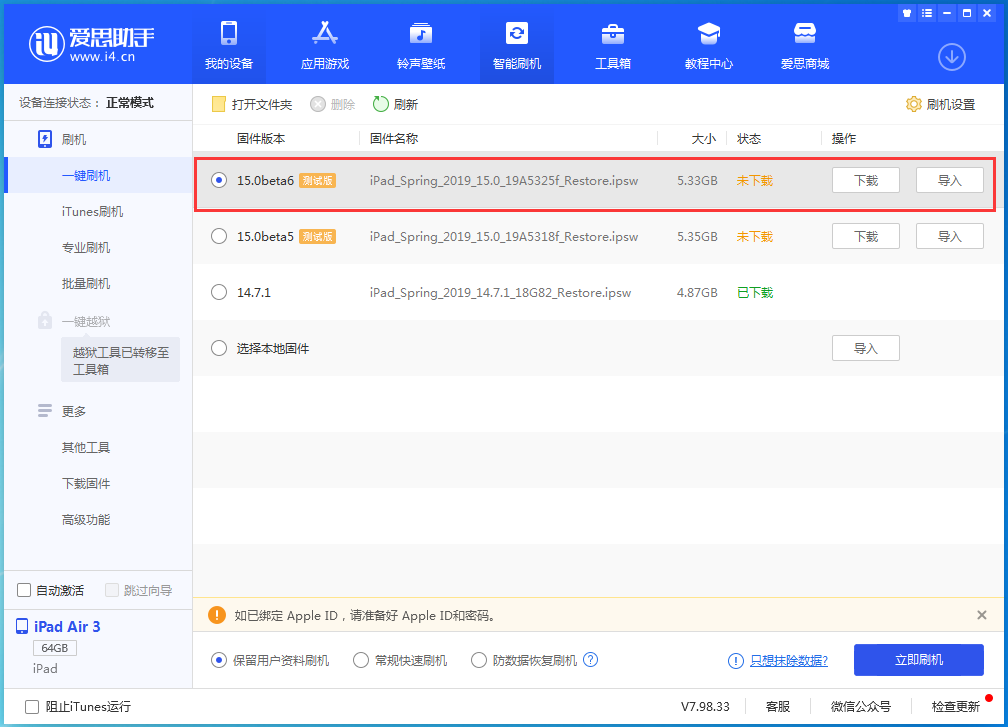Click the orange warning icon in banner
This screenshot has width=1008, height=727.
(x=217, y=615)
